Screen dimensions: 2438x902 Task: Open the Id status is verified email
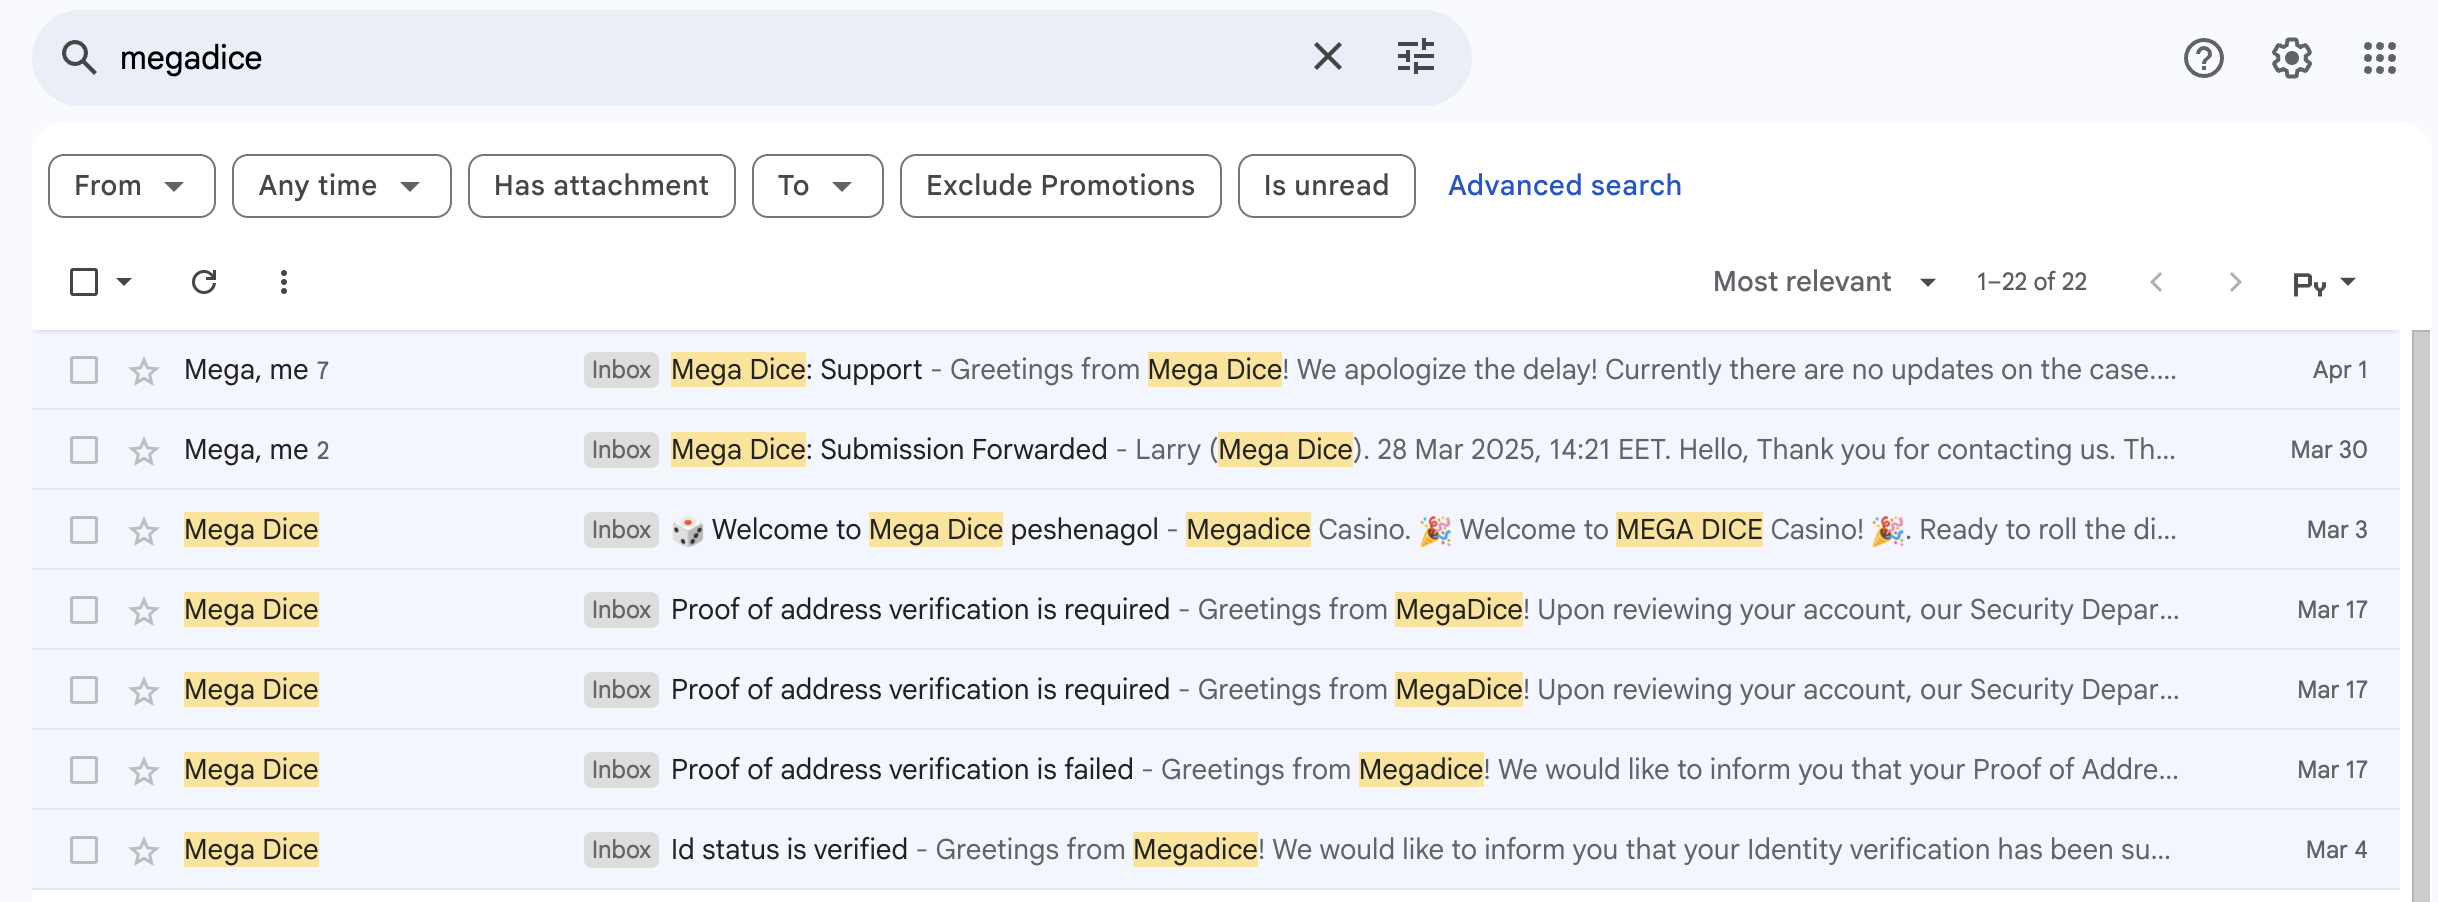pyautogui.click(x=1216, y=850)
